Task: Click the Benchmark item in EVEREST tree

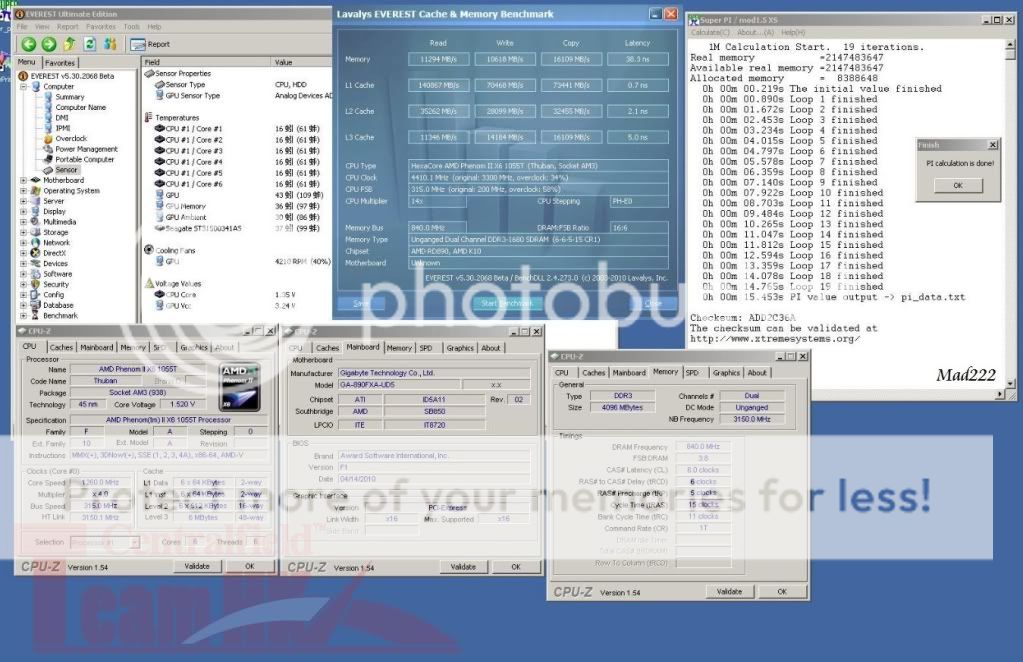Action: 60,316
